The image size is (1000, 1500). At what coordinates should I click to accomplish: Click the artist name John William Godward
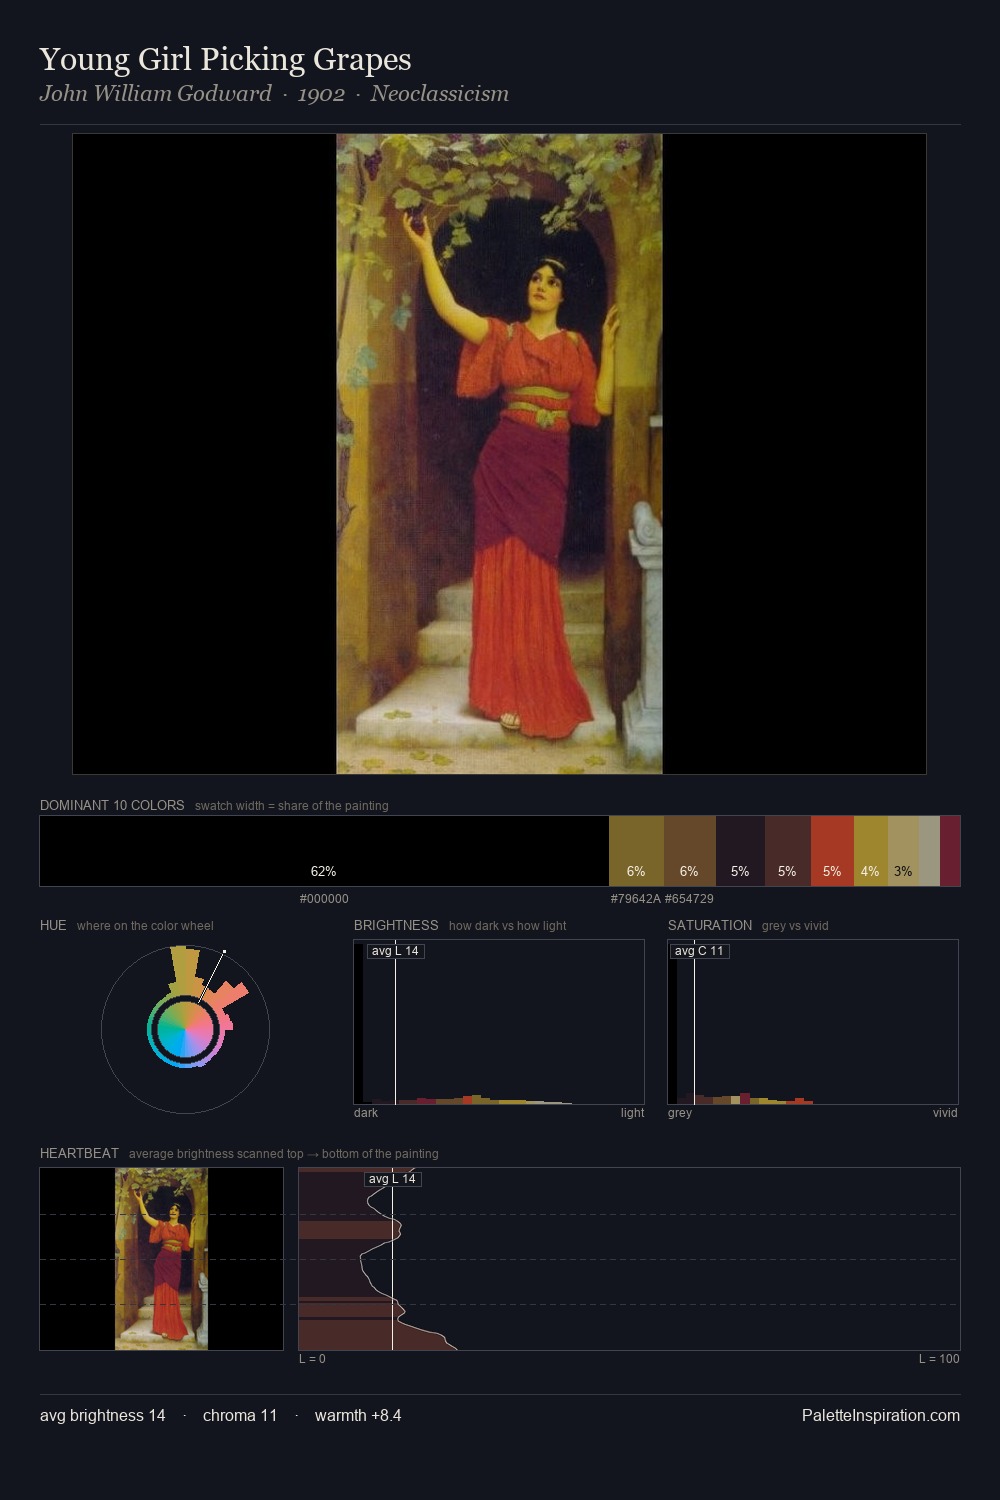click(156, 93)
